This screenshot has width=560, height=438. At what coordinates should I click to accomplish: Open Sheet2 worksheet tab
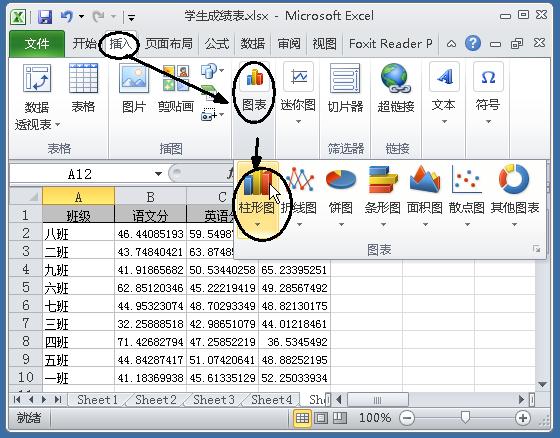pos(156,399)
